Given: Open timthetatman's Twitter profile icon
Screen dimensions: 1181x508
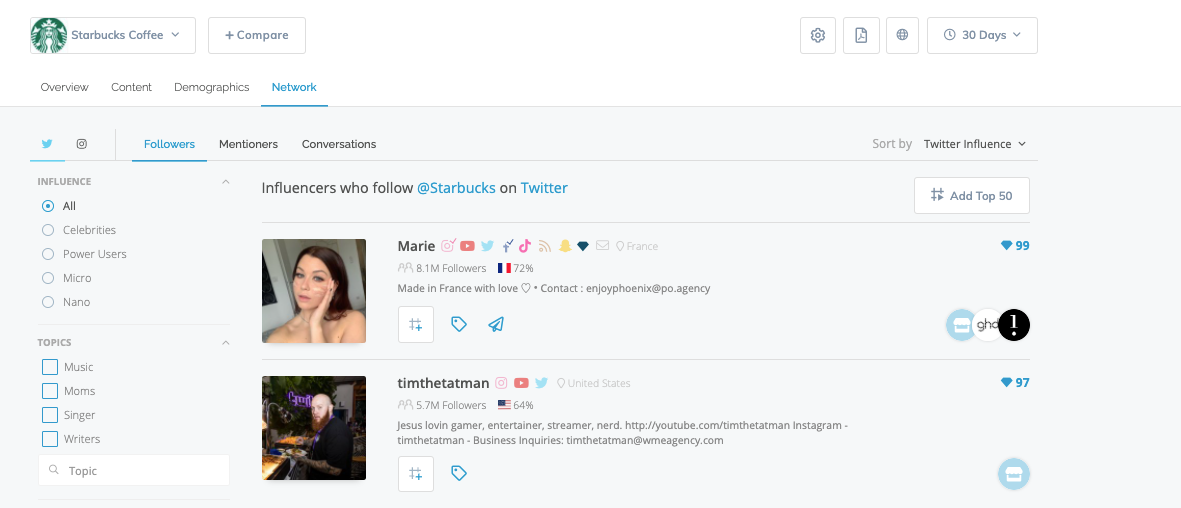Looking at the screenshot, I should pyautogui.click(x=541, y=383).
